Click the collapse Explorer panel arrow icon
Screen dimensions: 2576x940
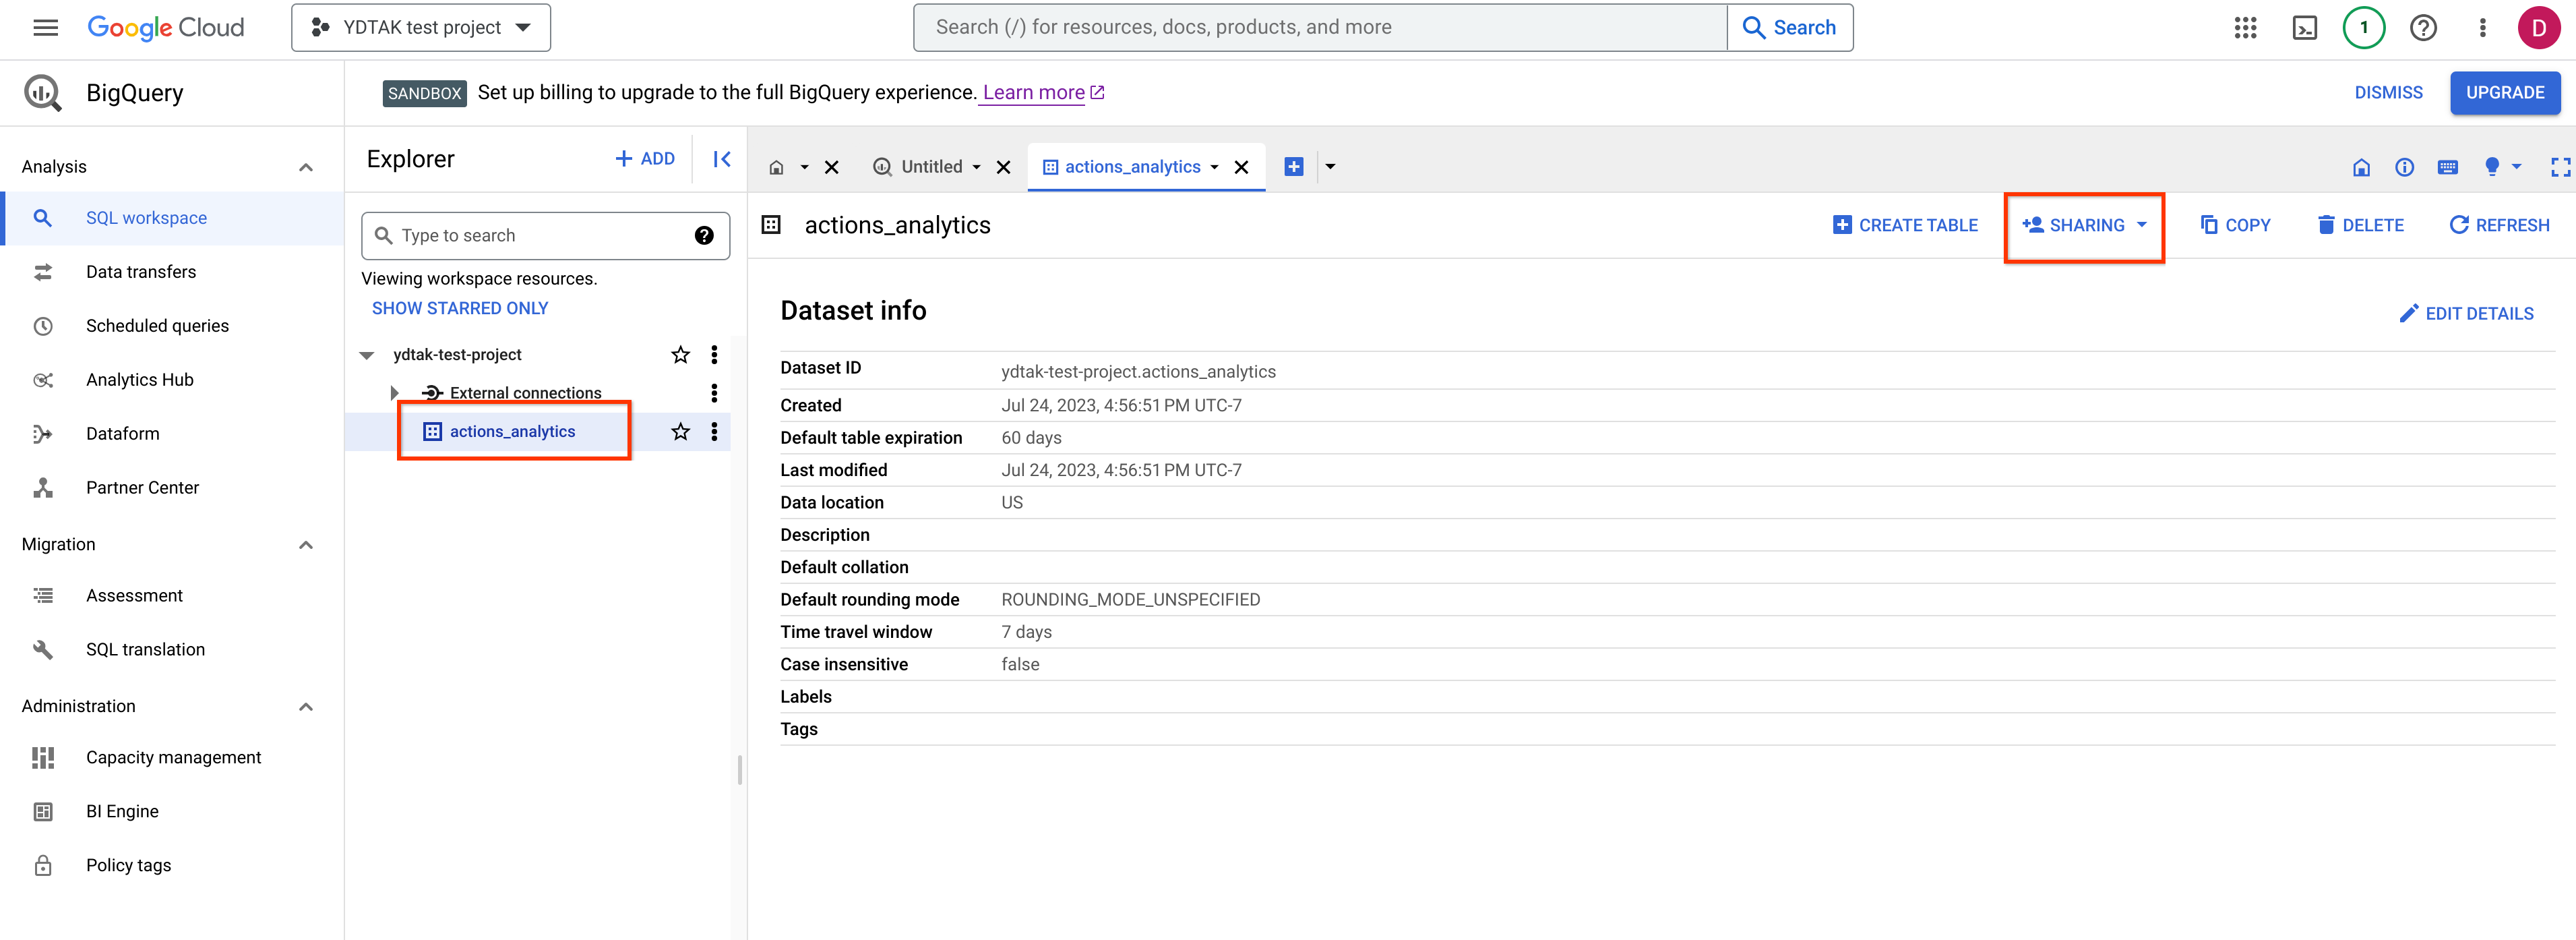click(x=720, y=159)
